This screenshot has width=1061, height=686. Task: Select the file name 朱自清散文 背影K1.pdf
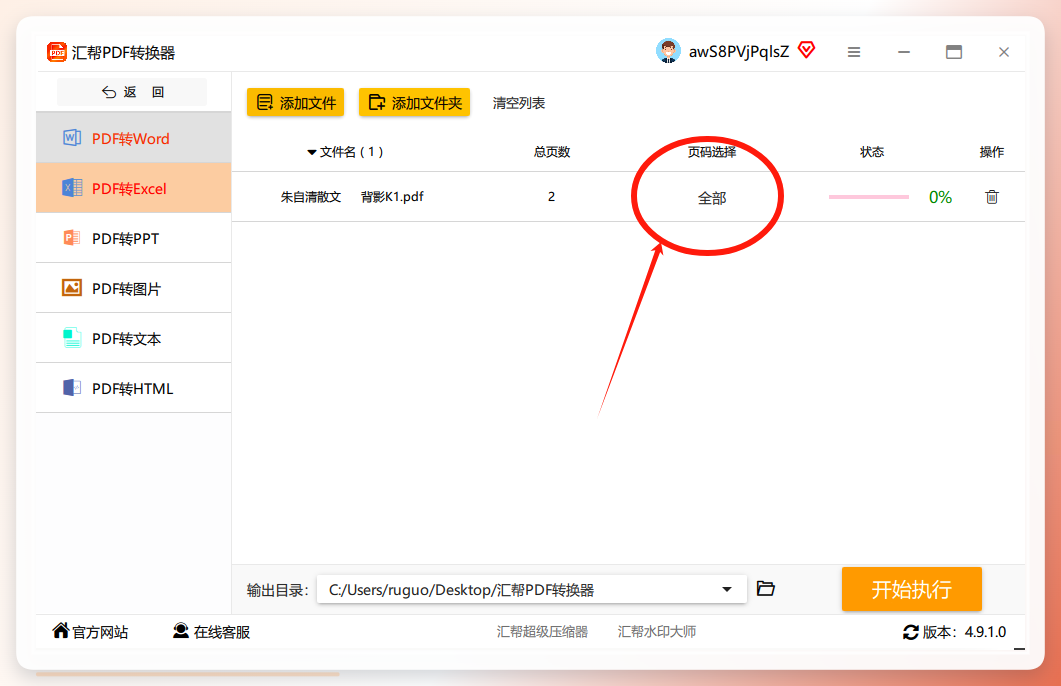coord(352,197)
